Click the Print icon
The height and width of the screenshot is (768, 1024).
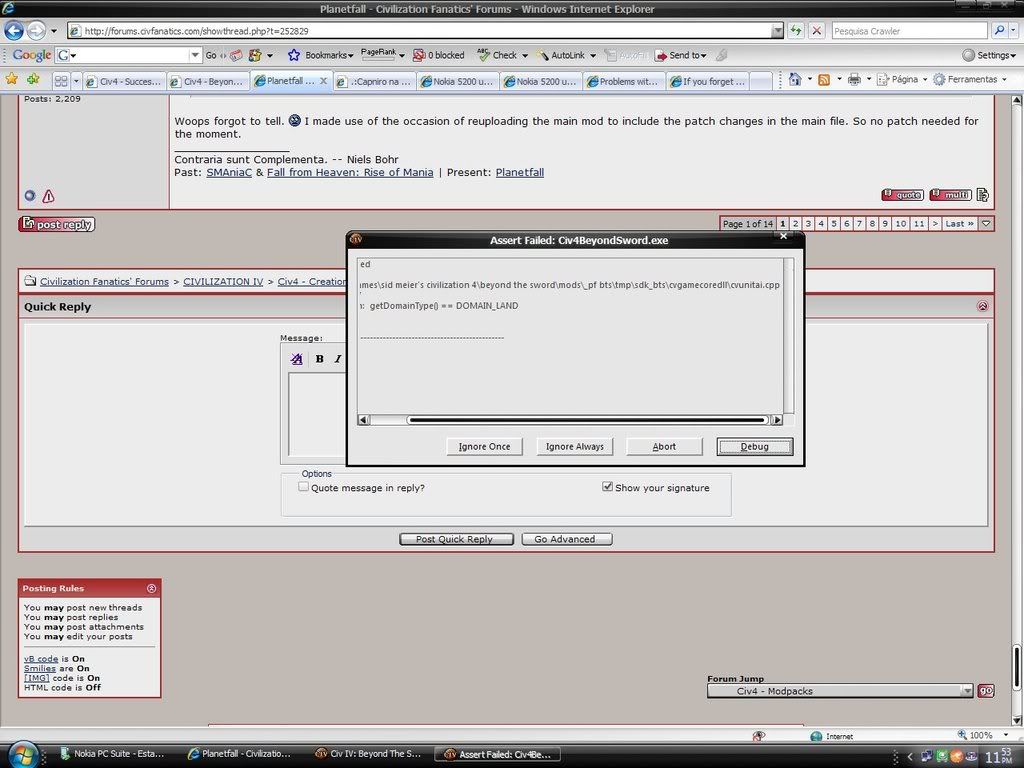[854, 80]
